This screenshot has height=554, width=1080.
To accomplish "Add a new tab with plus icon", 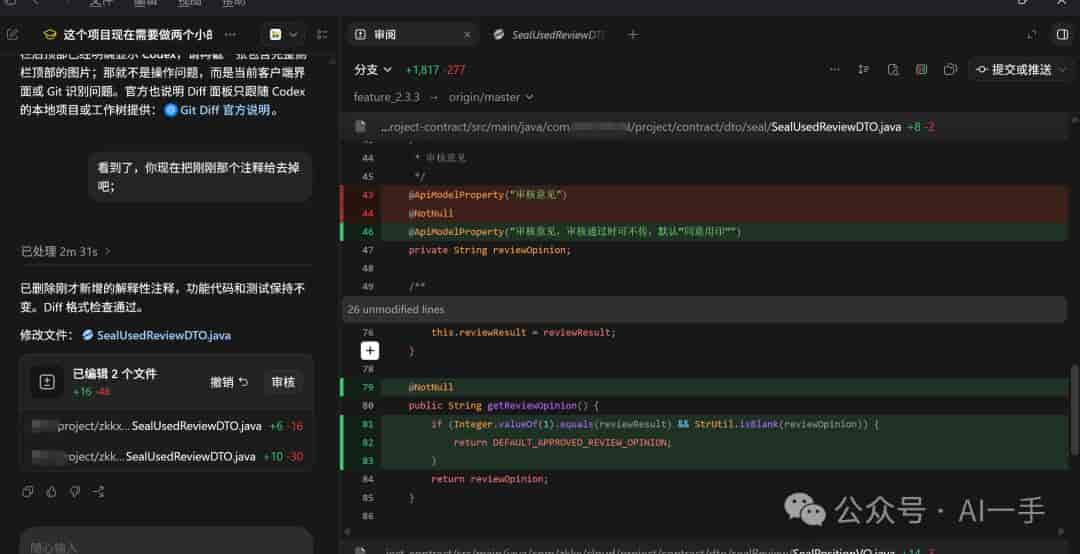I will point(633,34).
